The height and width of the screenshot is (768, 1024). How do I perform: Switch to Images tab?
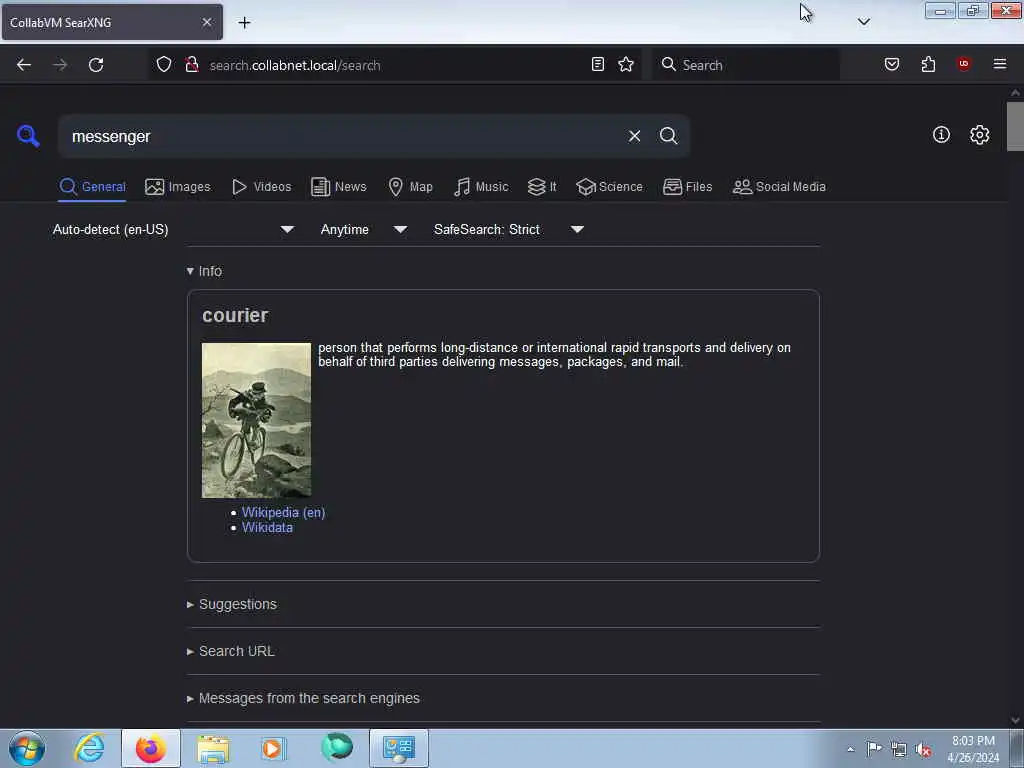pyautogui.click(x=178, y=187)
